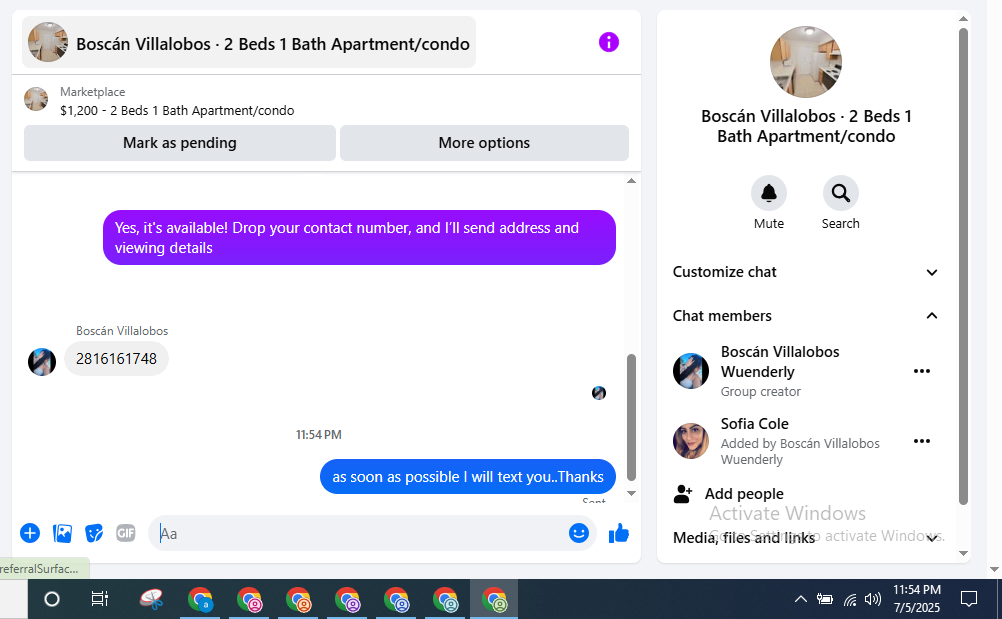Choose a sticker from the sticker icon
This screenshot has height=619, width=1002.
(x=94, y=533)
